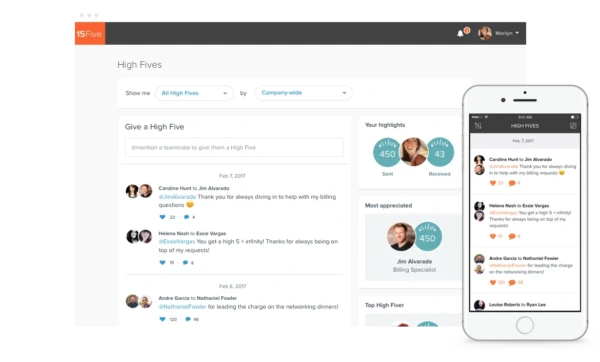Click Helena Nash's avatar in the feed
The image size is (600, 362).
coord(132,236)
